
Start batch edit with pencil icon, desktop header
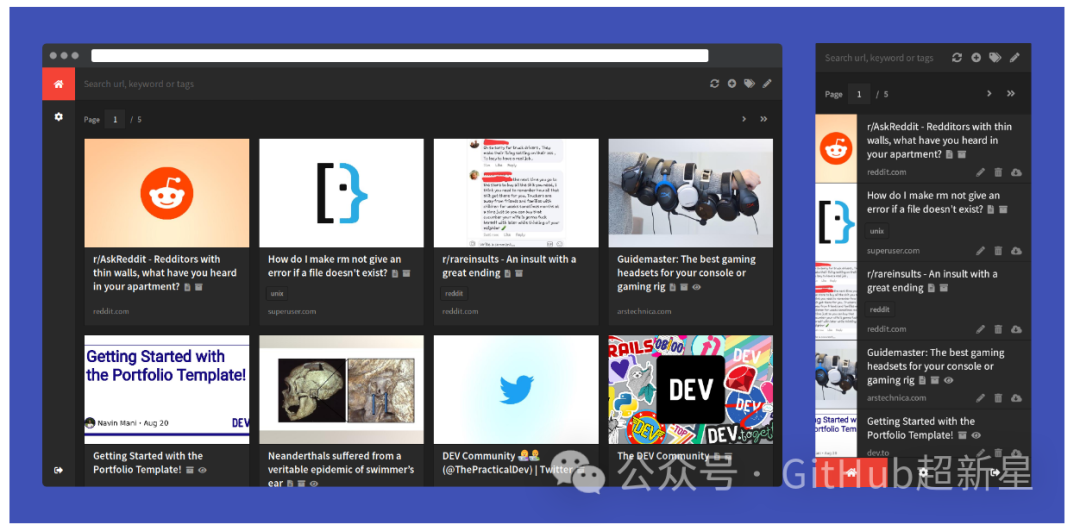767,84
